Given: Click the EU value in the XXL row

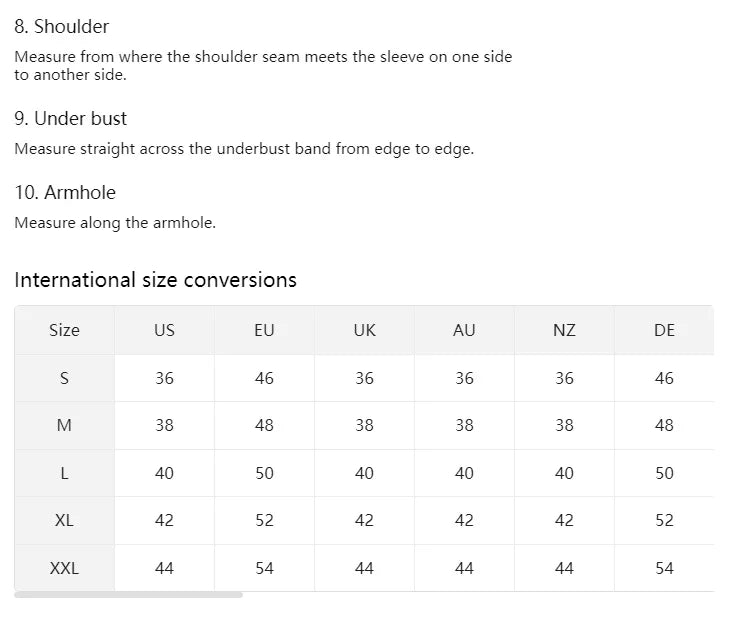Looking at the screenshot, I should pyautogui.click(x=264, y=568).
